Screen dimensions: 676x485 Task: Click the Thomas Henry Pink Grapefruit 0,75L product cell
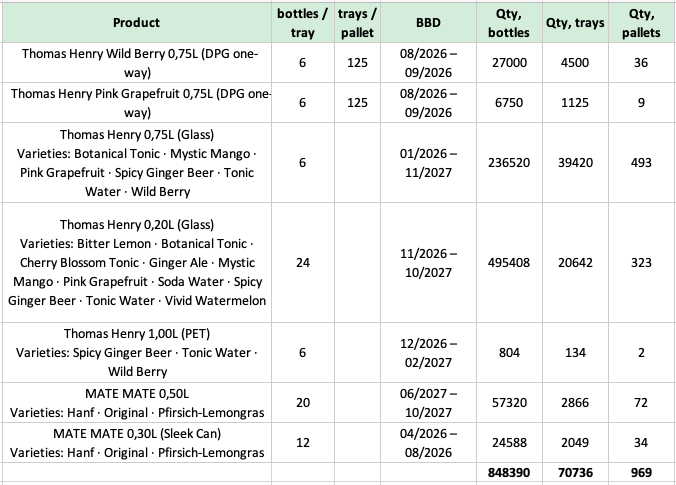[x=137, y=103]
